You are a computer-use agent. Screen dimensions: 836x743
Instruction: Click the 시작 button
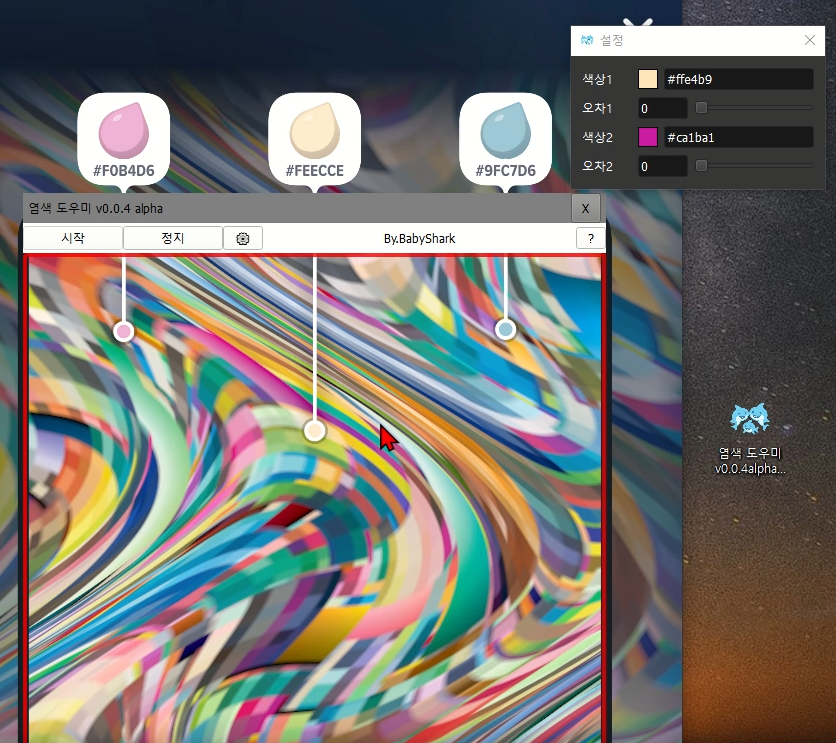tap(73, 238)
